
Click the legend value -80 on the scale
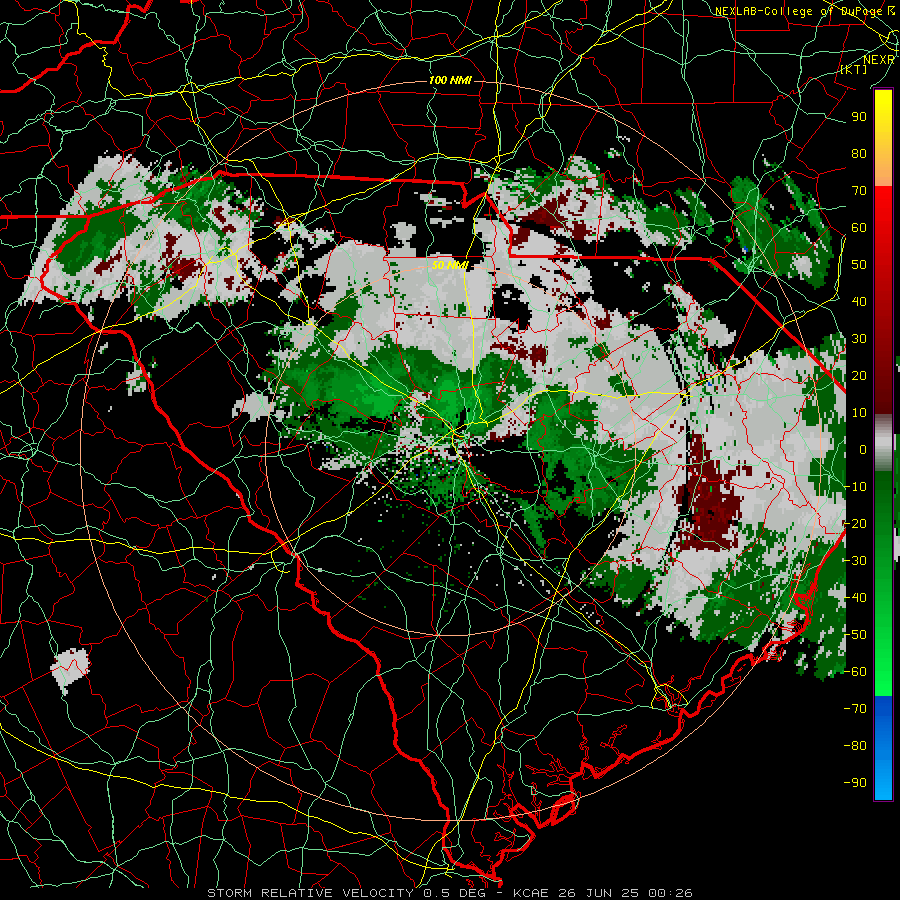point(855,746)
